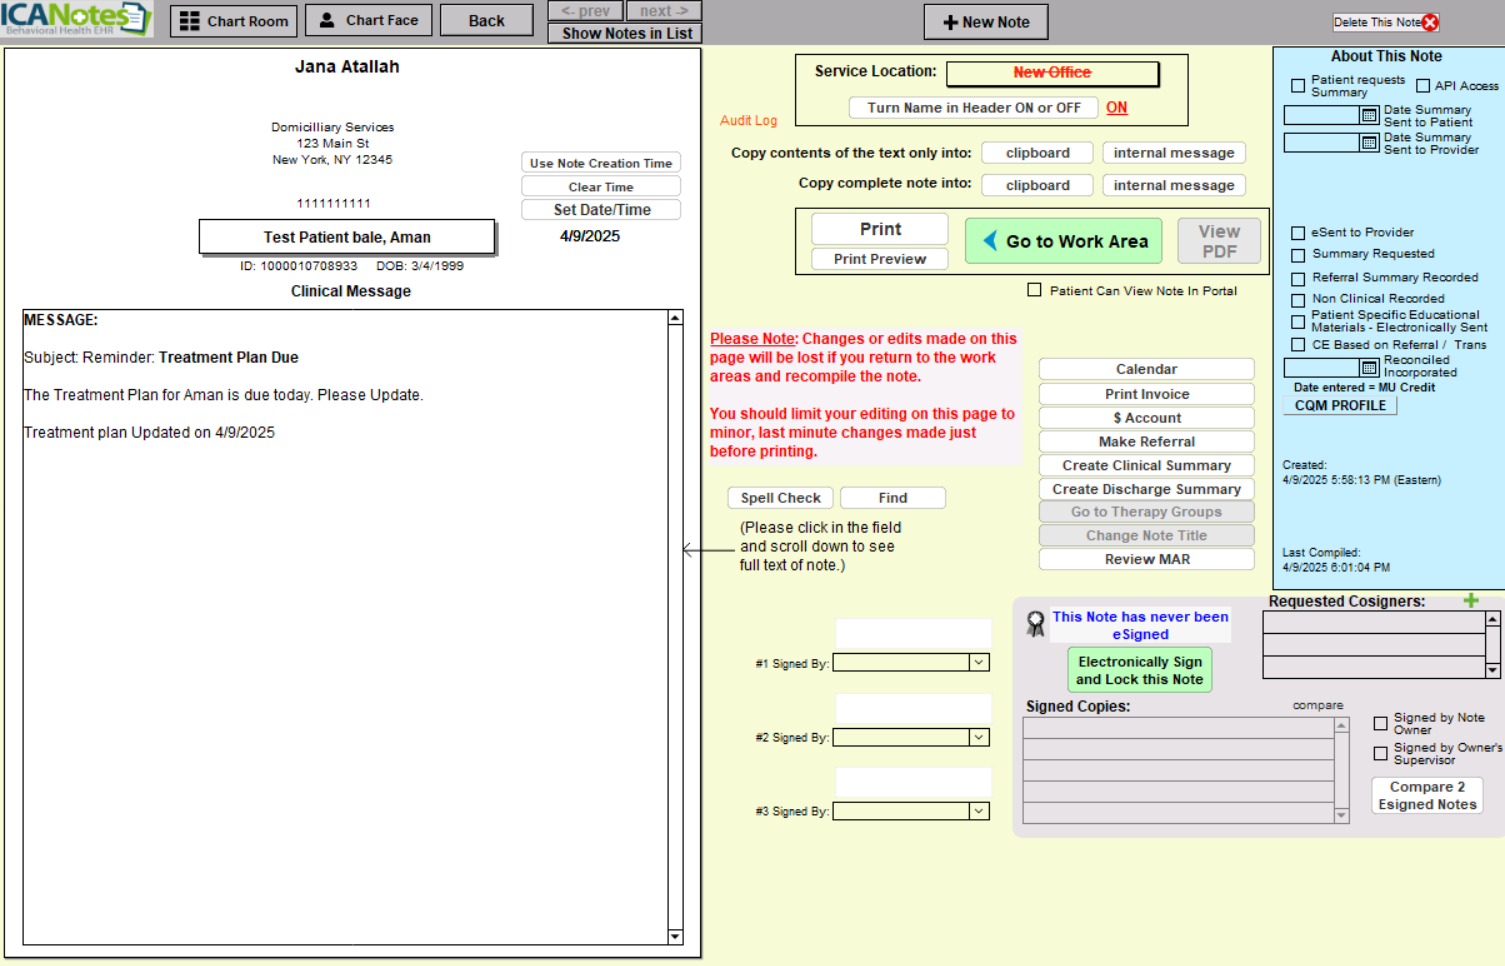1505x966 pixels.
Task: Tick the Signed by Note Owner checkbox
Action: coord(1380,723)
